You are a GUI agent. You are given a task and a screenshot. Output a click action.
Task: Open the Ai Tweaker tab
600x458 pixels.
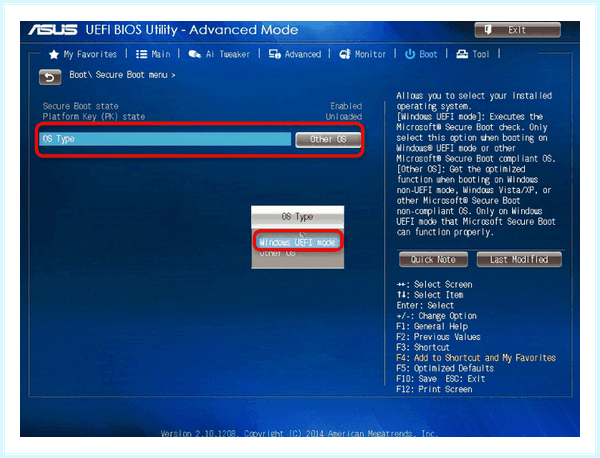click(219, 54)
